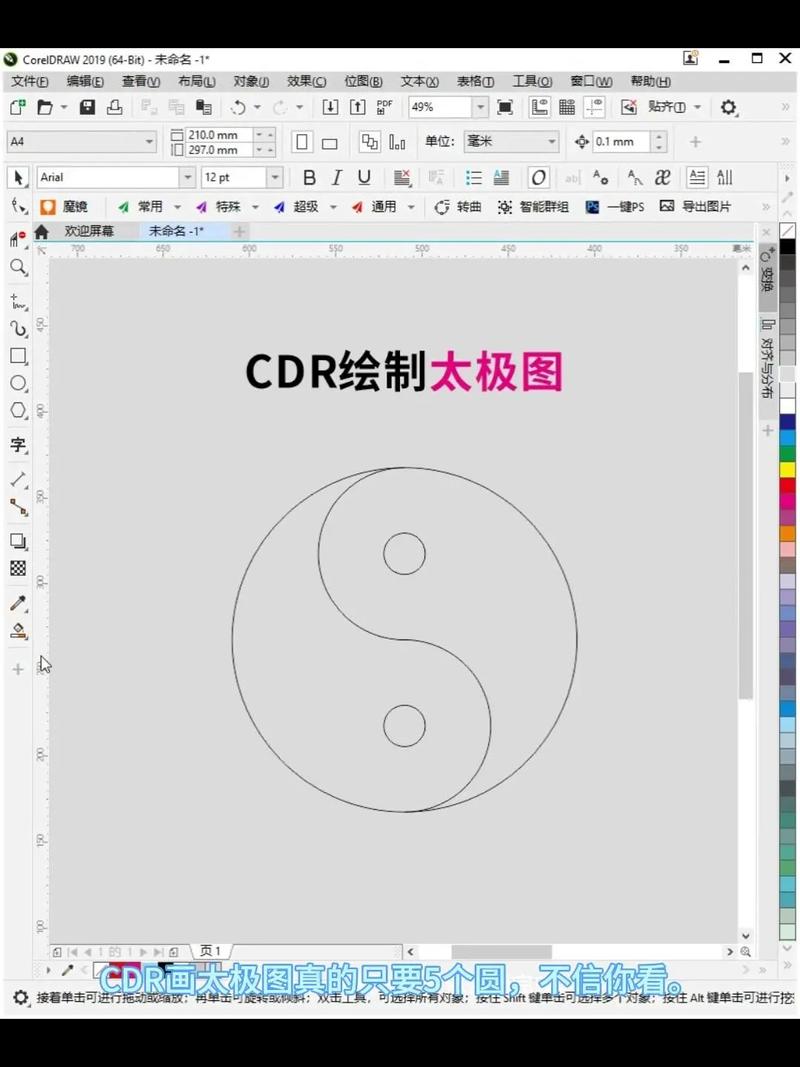Select the Pick tool

pyautogui.click(x=17, y=177)
